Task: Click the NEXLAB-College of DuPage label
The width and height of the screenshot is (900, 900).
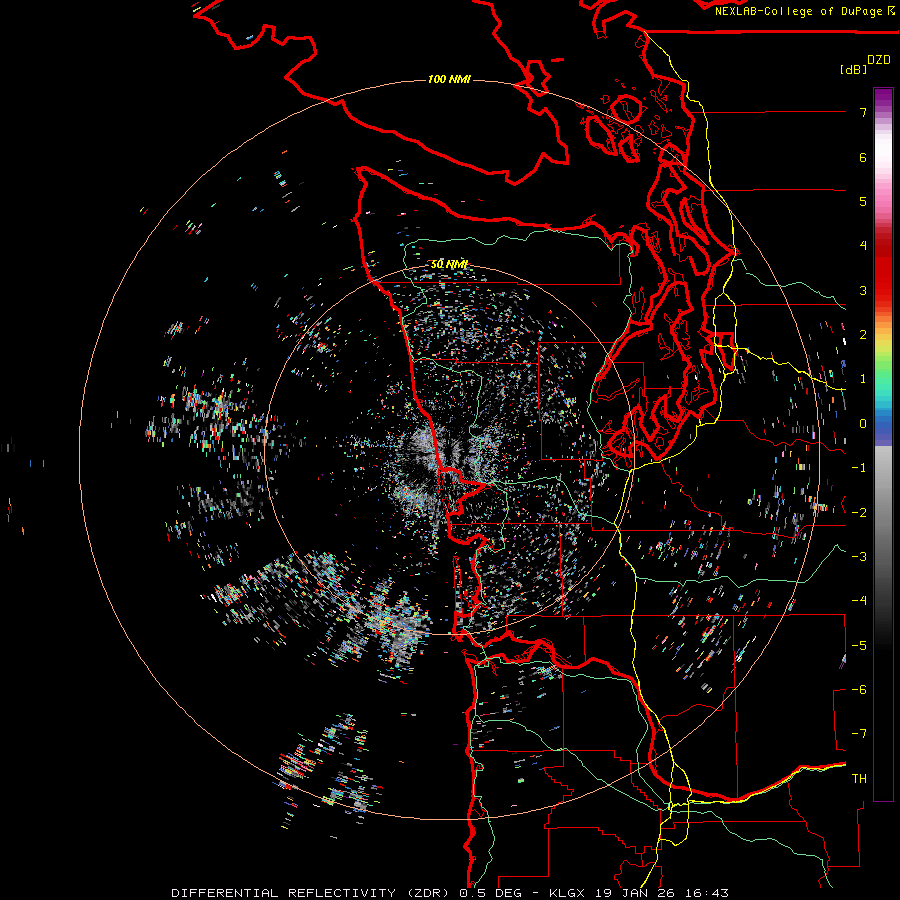Action: click(800, 11)
